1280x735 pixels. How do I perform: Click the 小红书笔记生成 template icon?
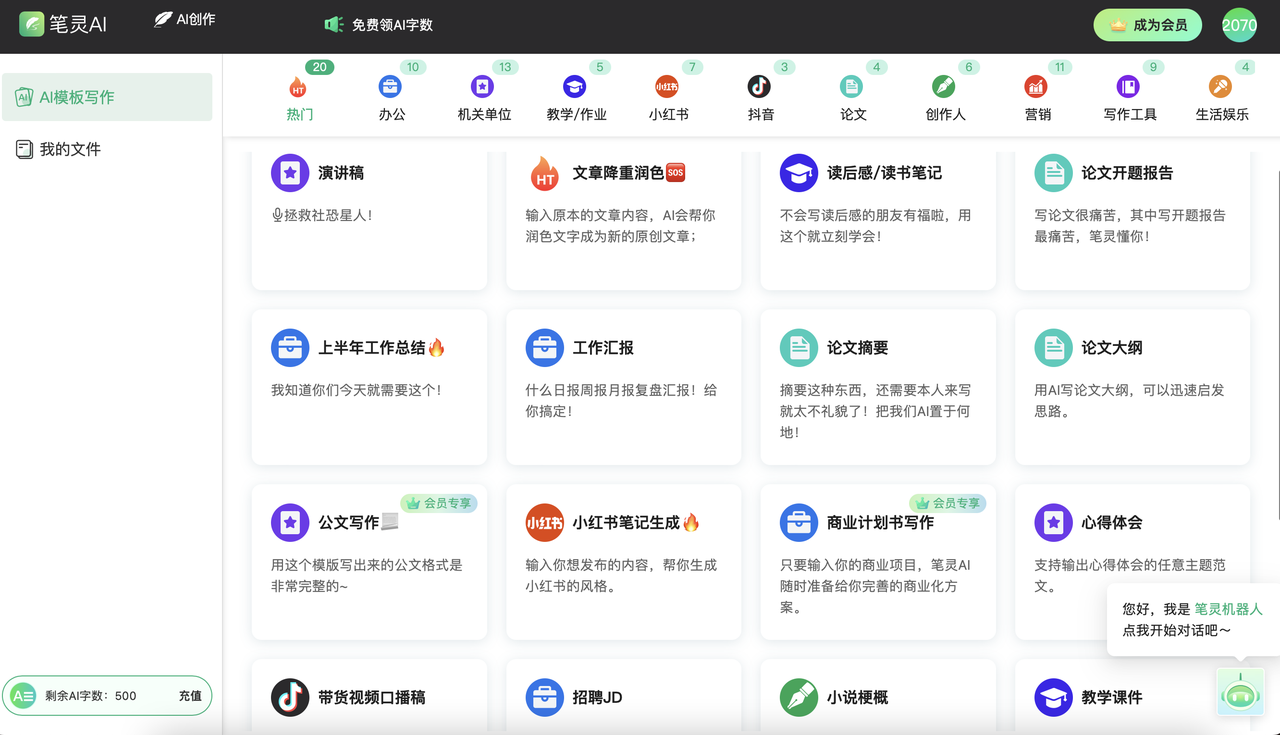[x=545, y=522]
